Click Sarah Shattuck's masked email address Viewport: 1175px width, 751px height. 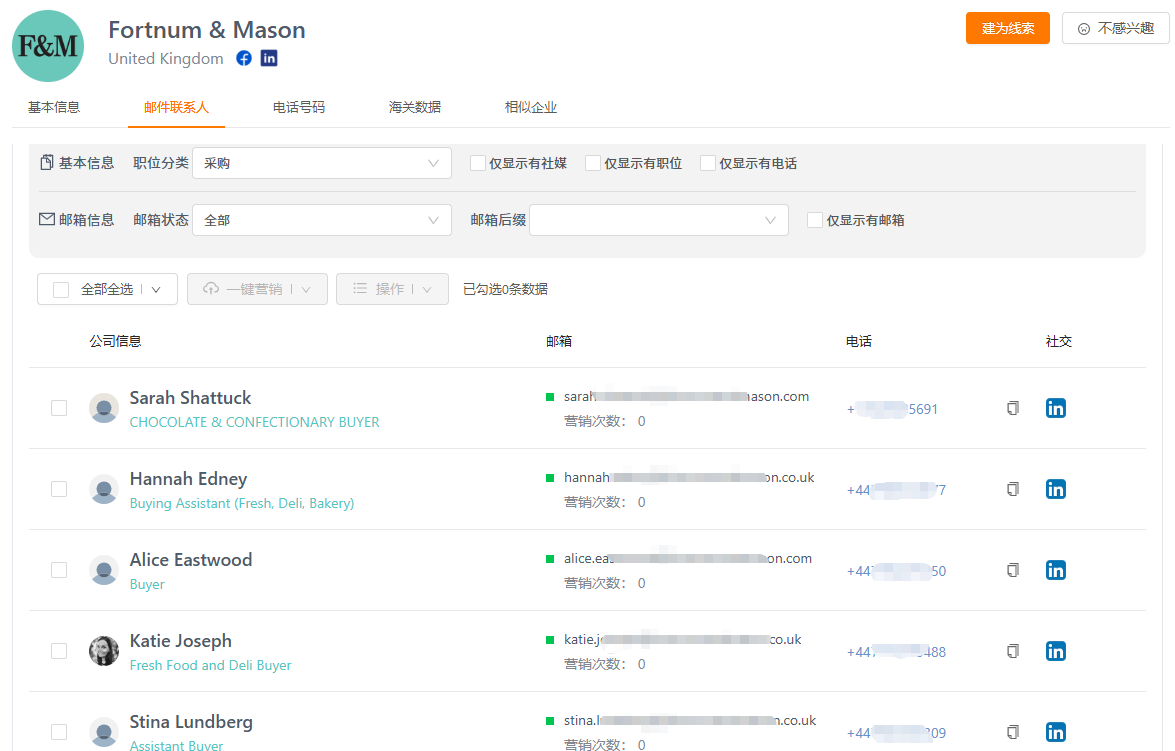[x=686, y=396]
